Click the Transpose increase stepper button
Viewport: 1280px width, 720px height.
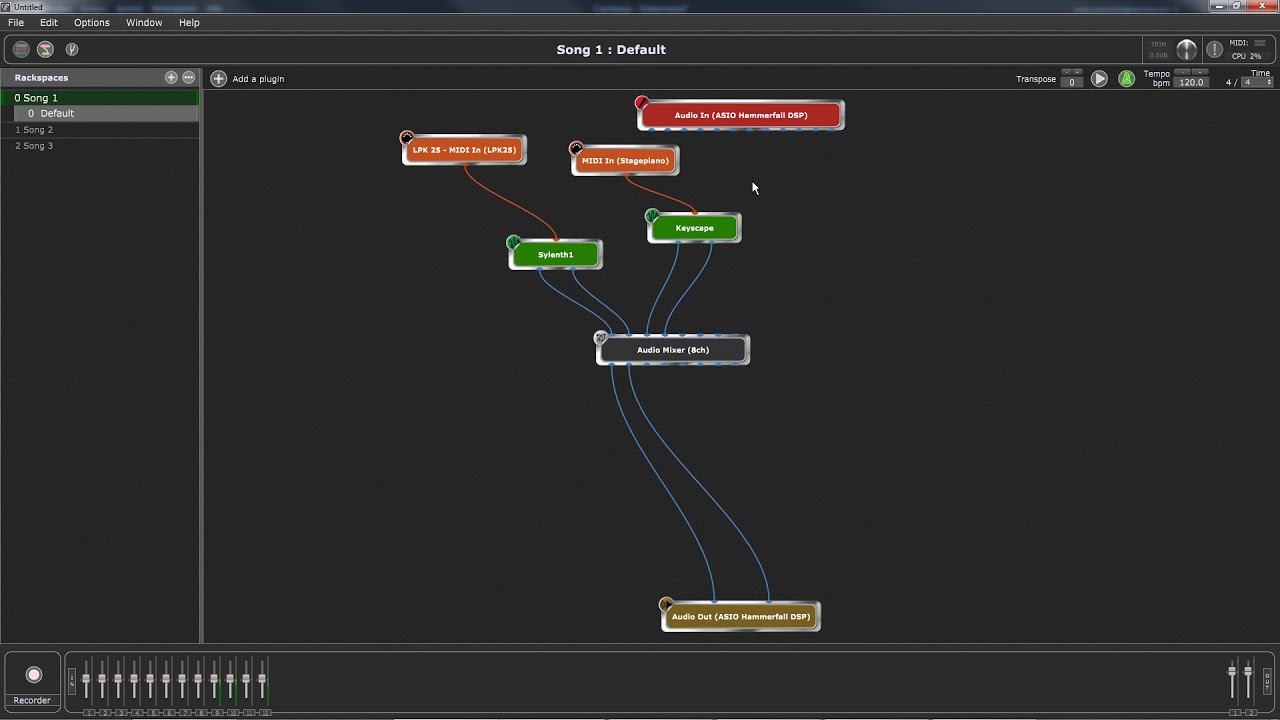(1078, 72)
